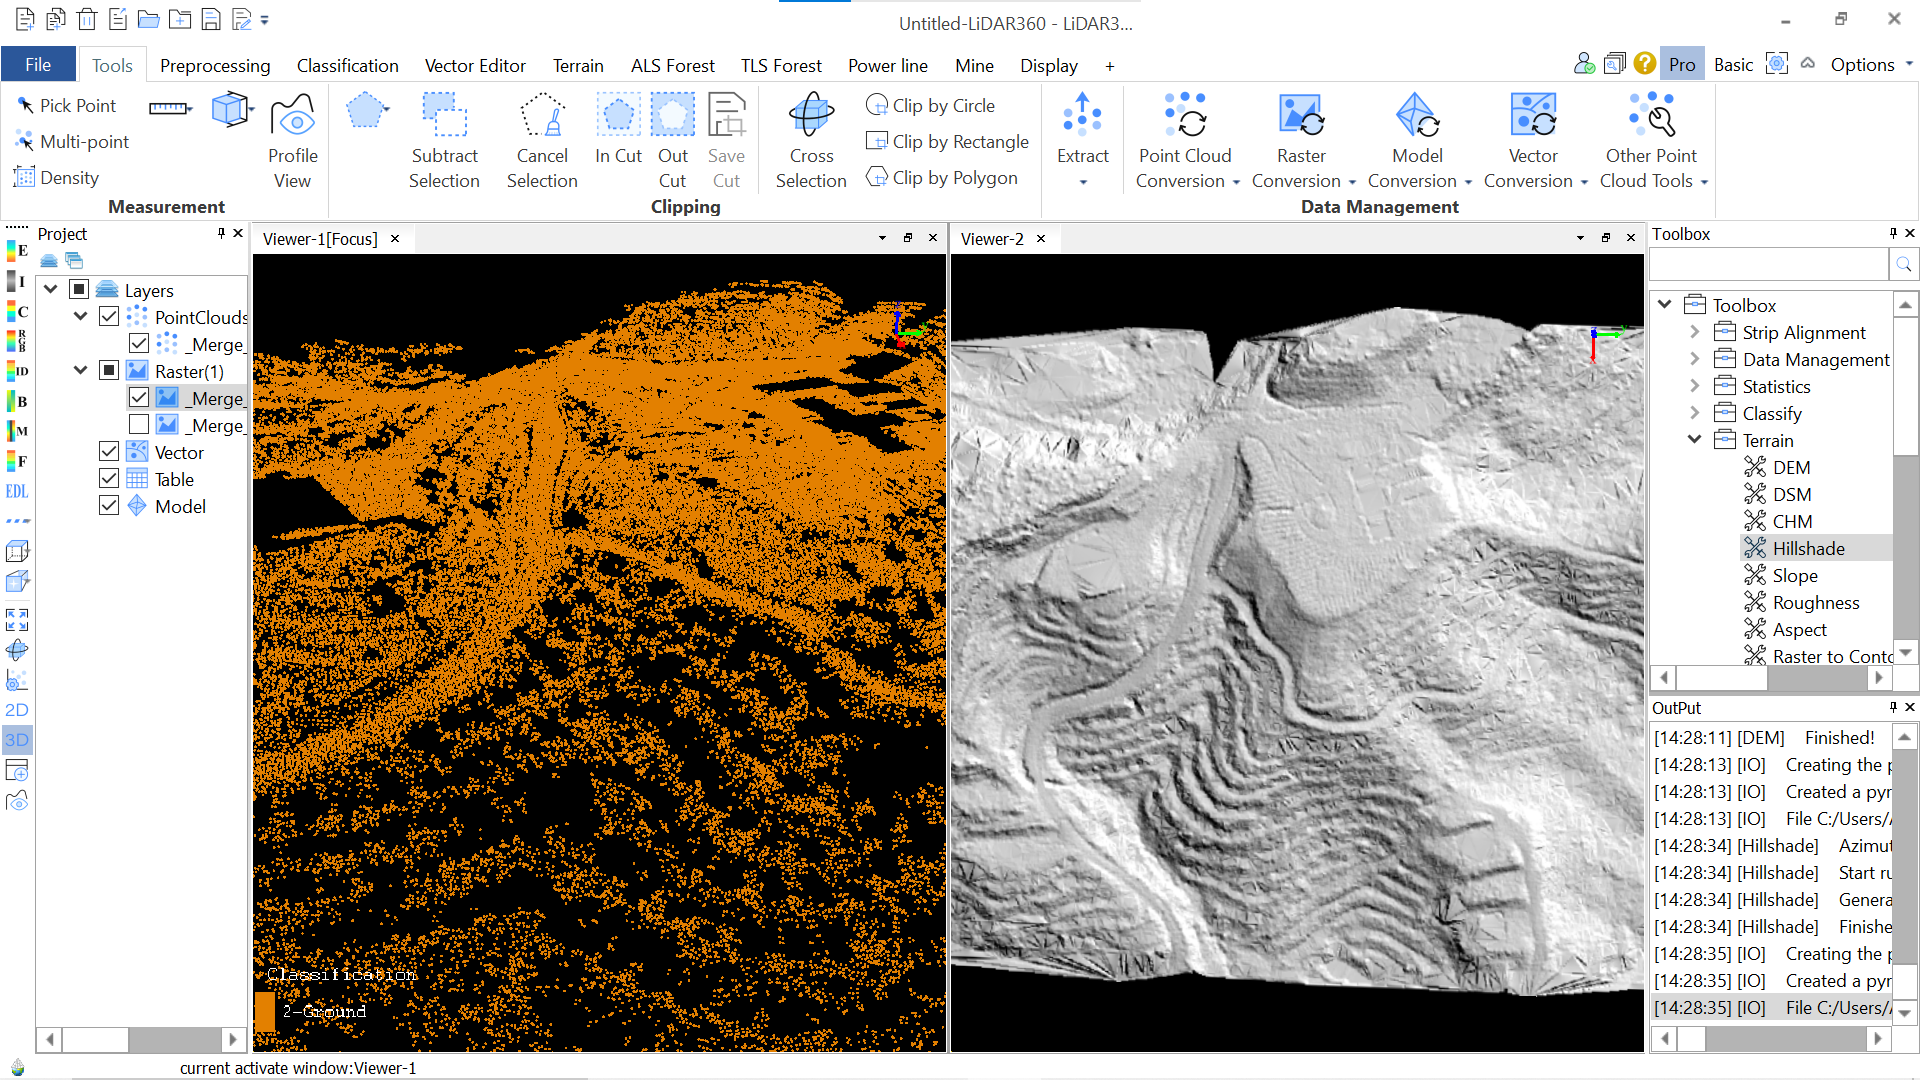Switch to 2D view mode
Image resolution: width=1920 pixels, height=1080 pixels.
pyautogui.click(x=17, y=710)
